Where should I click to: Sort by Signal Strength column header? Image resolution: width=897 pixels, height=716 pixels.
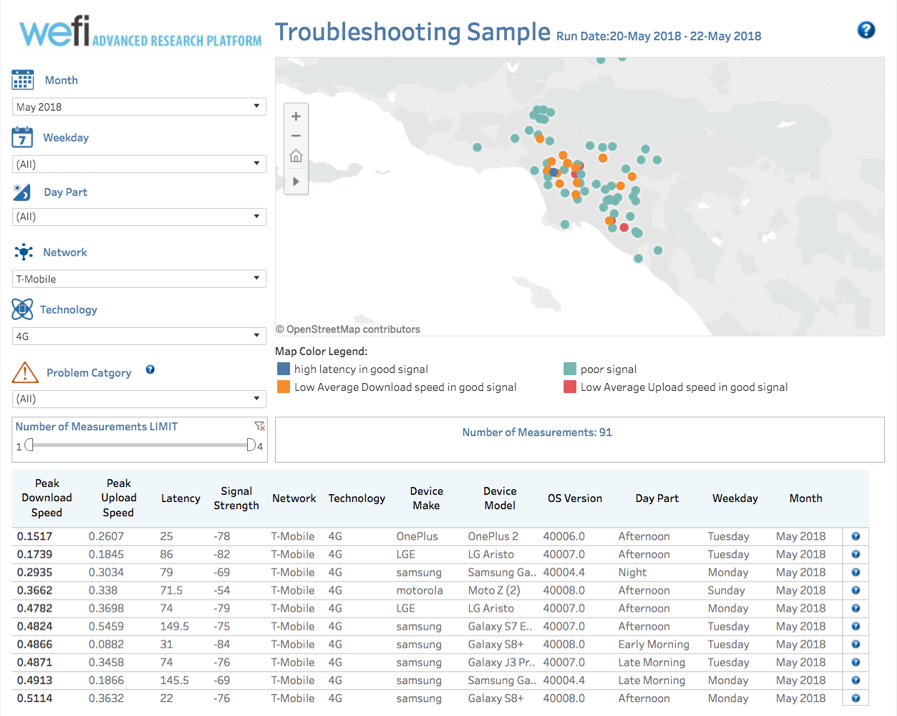point(236,498)
